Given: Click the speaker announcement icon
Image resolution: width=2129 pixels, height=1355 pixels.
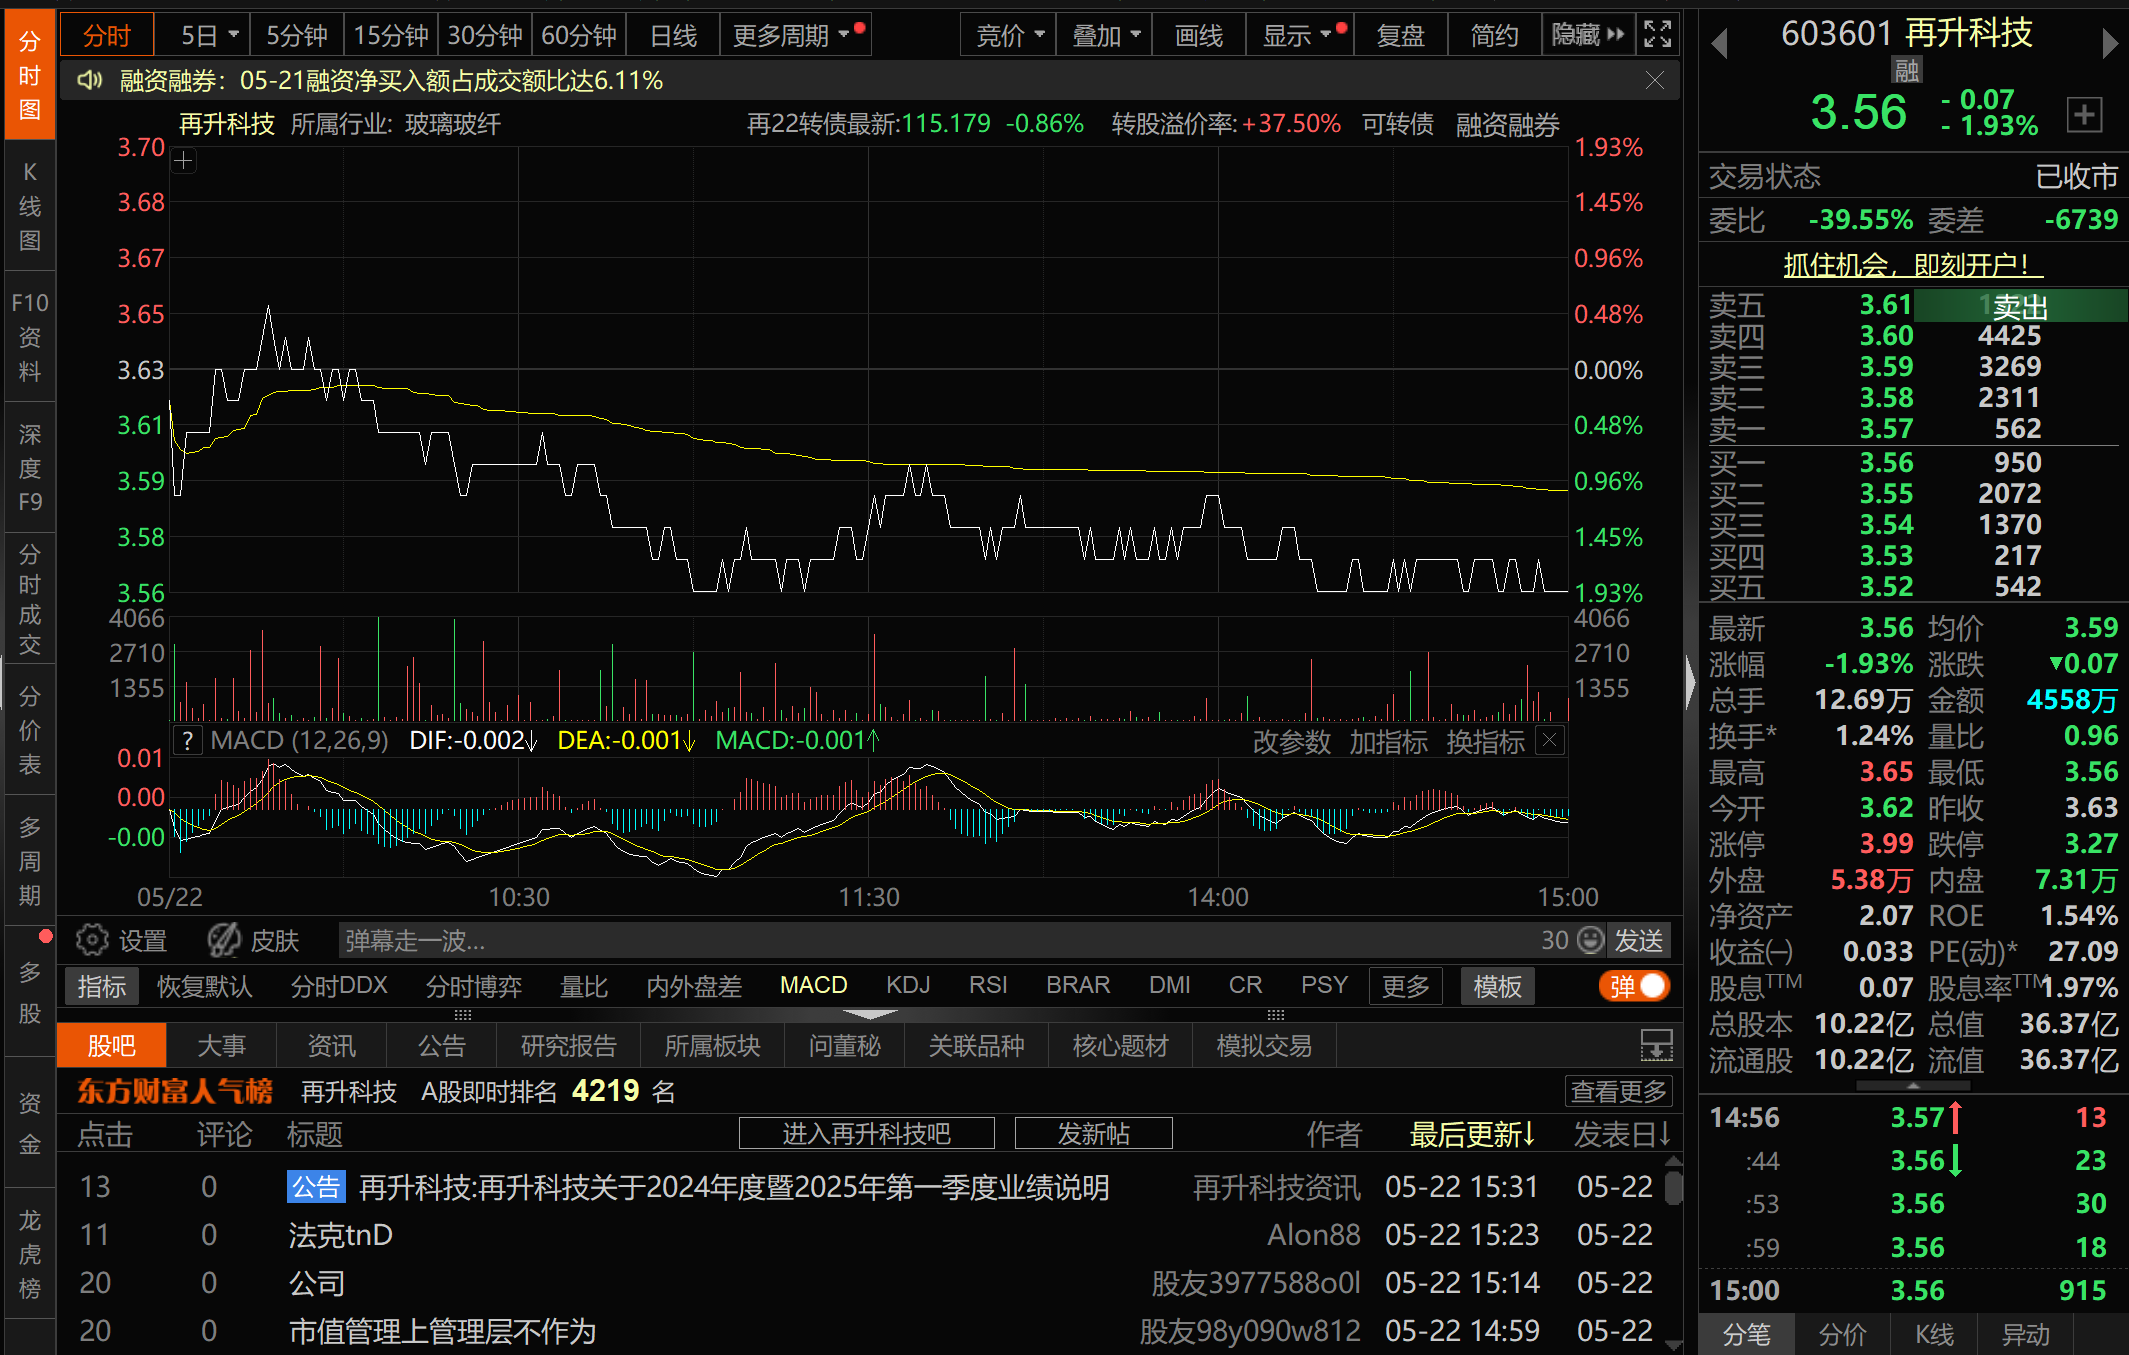Looking at the screenshot, I should [91, 80].
